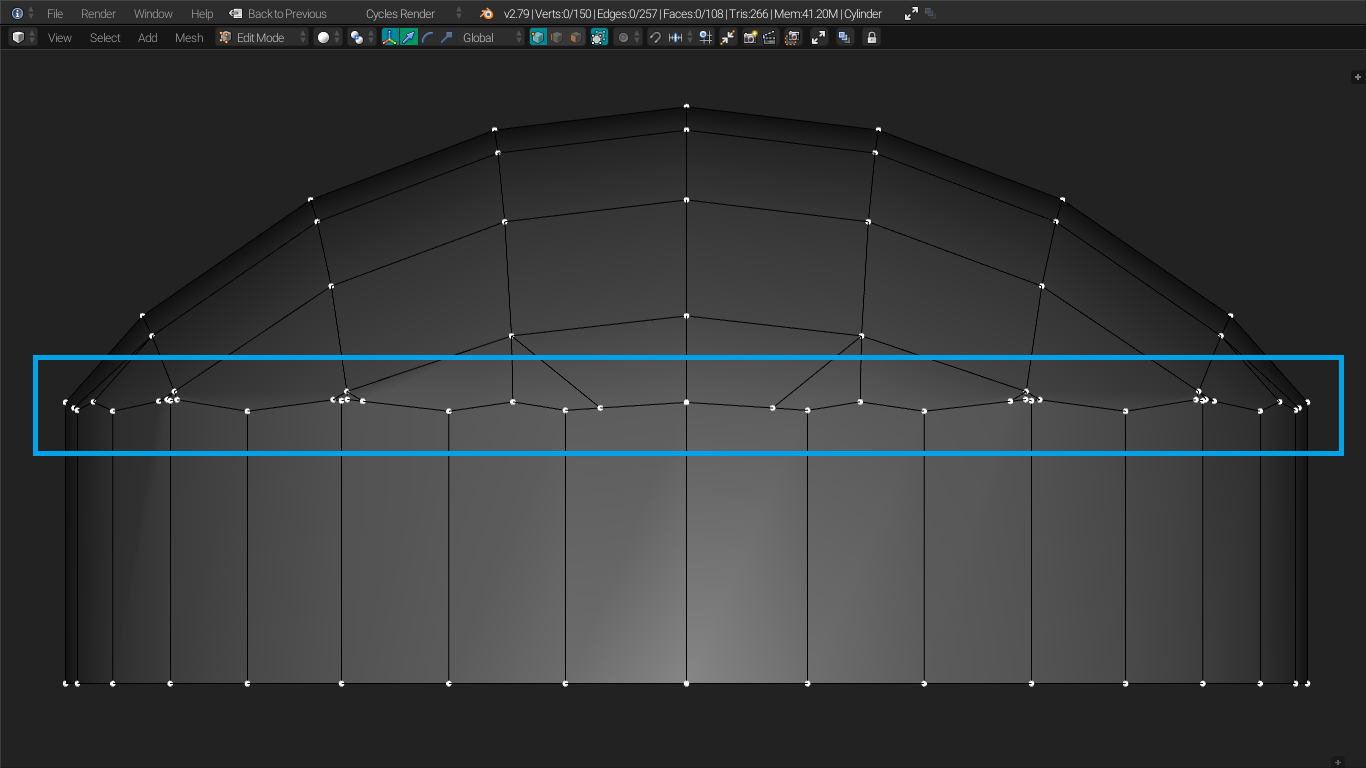1366x768 pixels.
Task: Open the snap element selector
Action: tap(680, 37)
